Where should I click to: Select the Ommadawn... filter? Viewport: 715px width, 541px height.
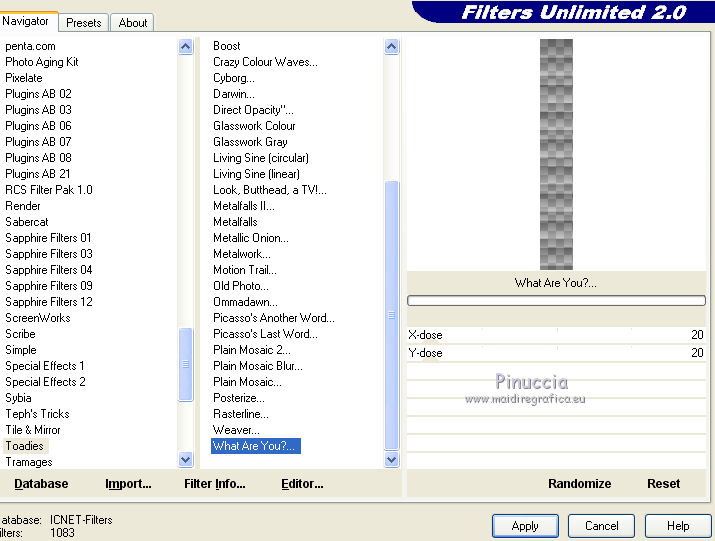point(245,302)
